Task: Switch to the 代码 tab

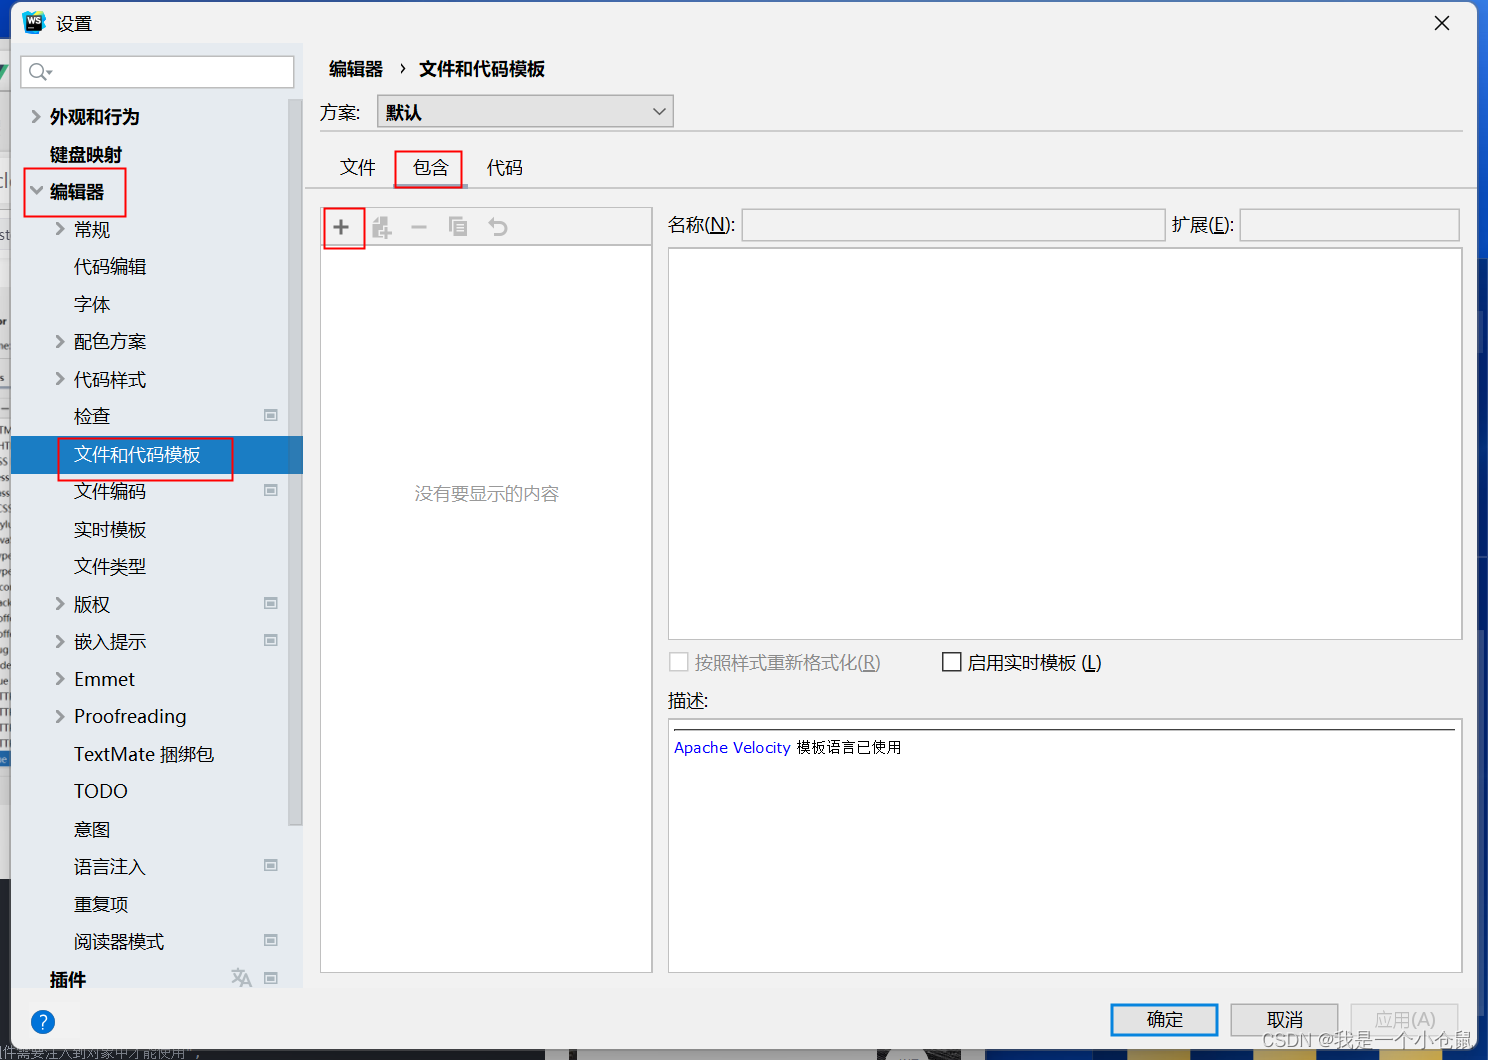Action: 505,167
